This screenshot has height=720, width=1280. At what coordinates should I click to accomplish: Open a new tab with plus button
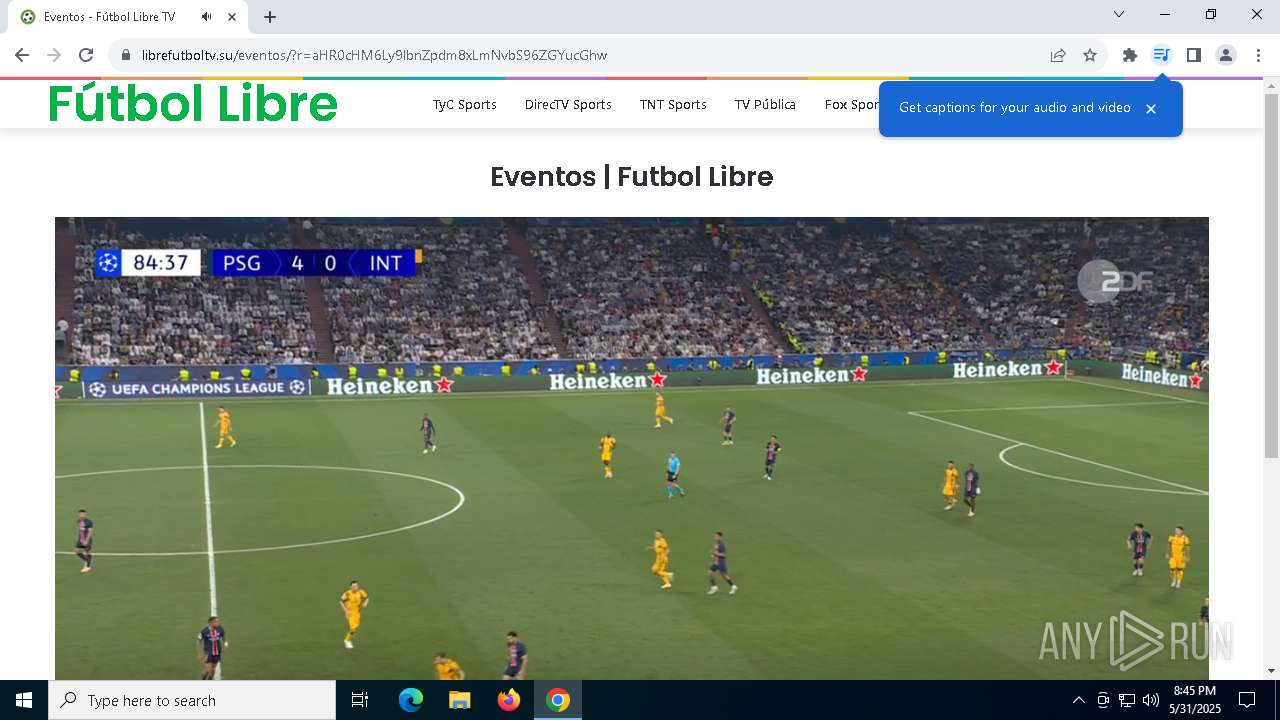point(270,17)
